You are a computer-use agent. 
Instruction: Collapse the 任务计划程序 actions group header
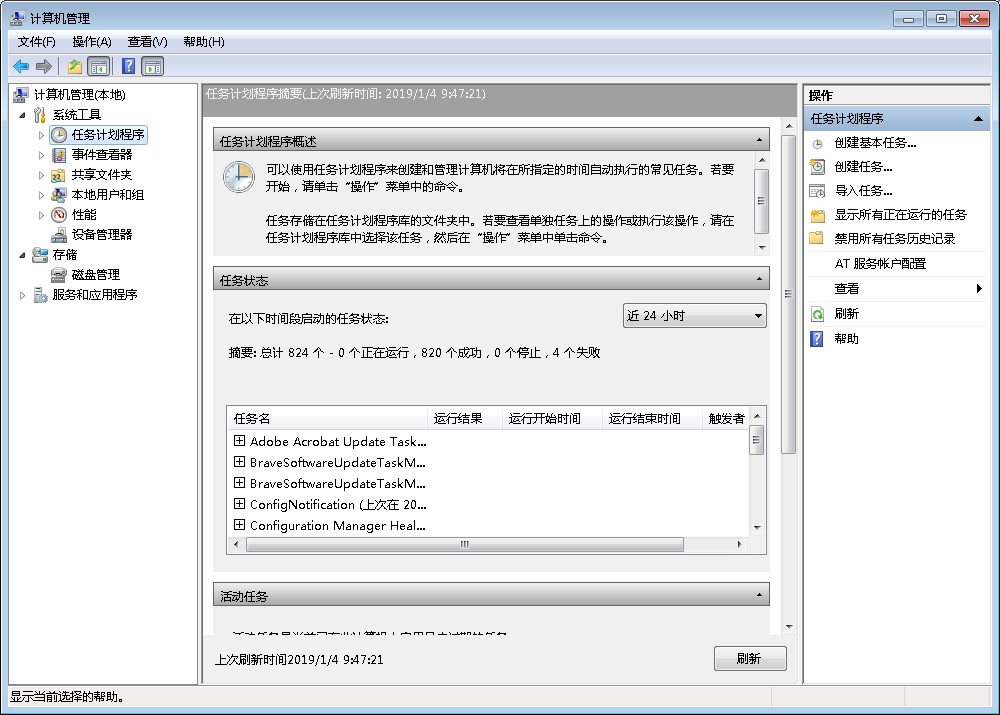coord(978,119)
